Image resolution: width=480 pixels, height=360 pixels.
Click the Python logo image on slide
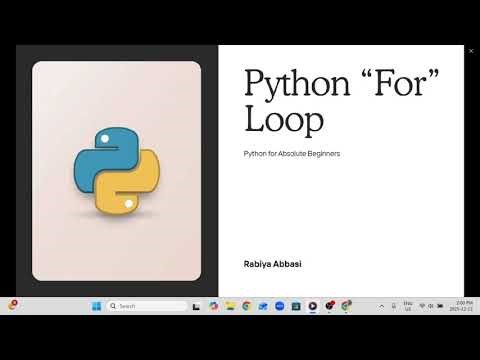click(117, 171)
